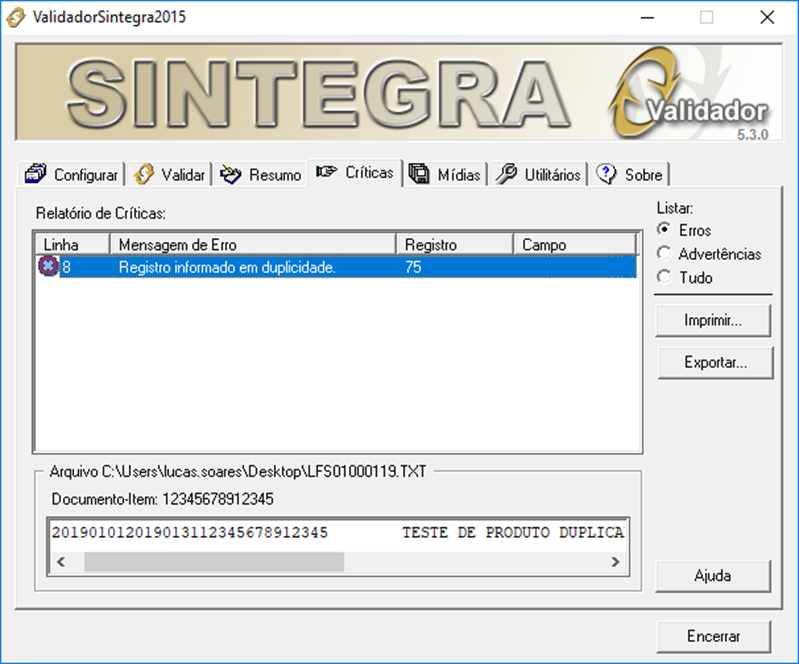Click the record text '201901012019013112345678912345'

point(190,533)
